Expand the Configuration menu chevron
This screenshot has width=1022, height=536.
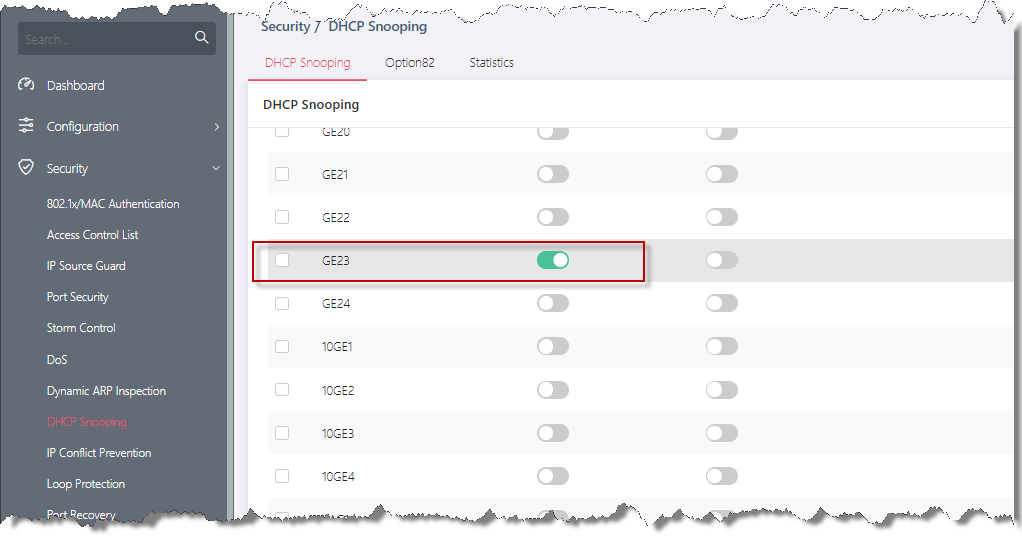pyautogui.click(x=216, y=127)
